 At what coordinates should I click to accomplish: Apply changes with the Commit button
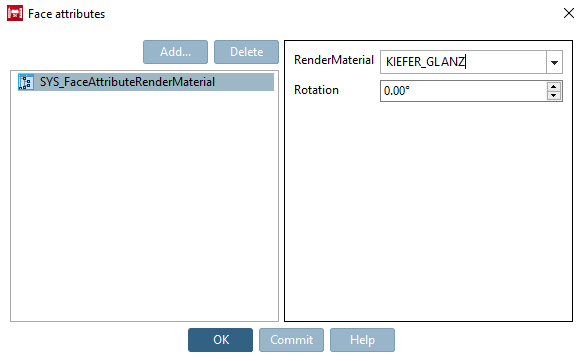point(291,340)
